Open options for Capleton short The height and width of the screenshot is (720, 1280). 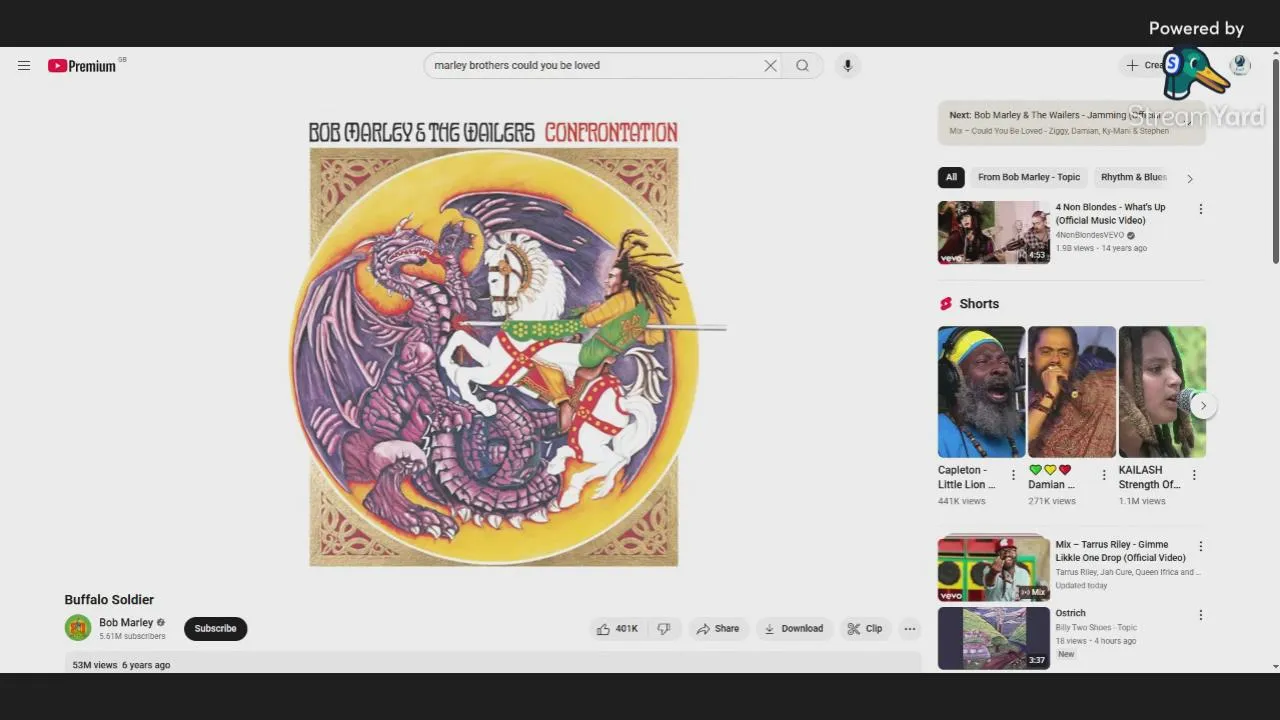pos(1013,475)
